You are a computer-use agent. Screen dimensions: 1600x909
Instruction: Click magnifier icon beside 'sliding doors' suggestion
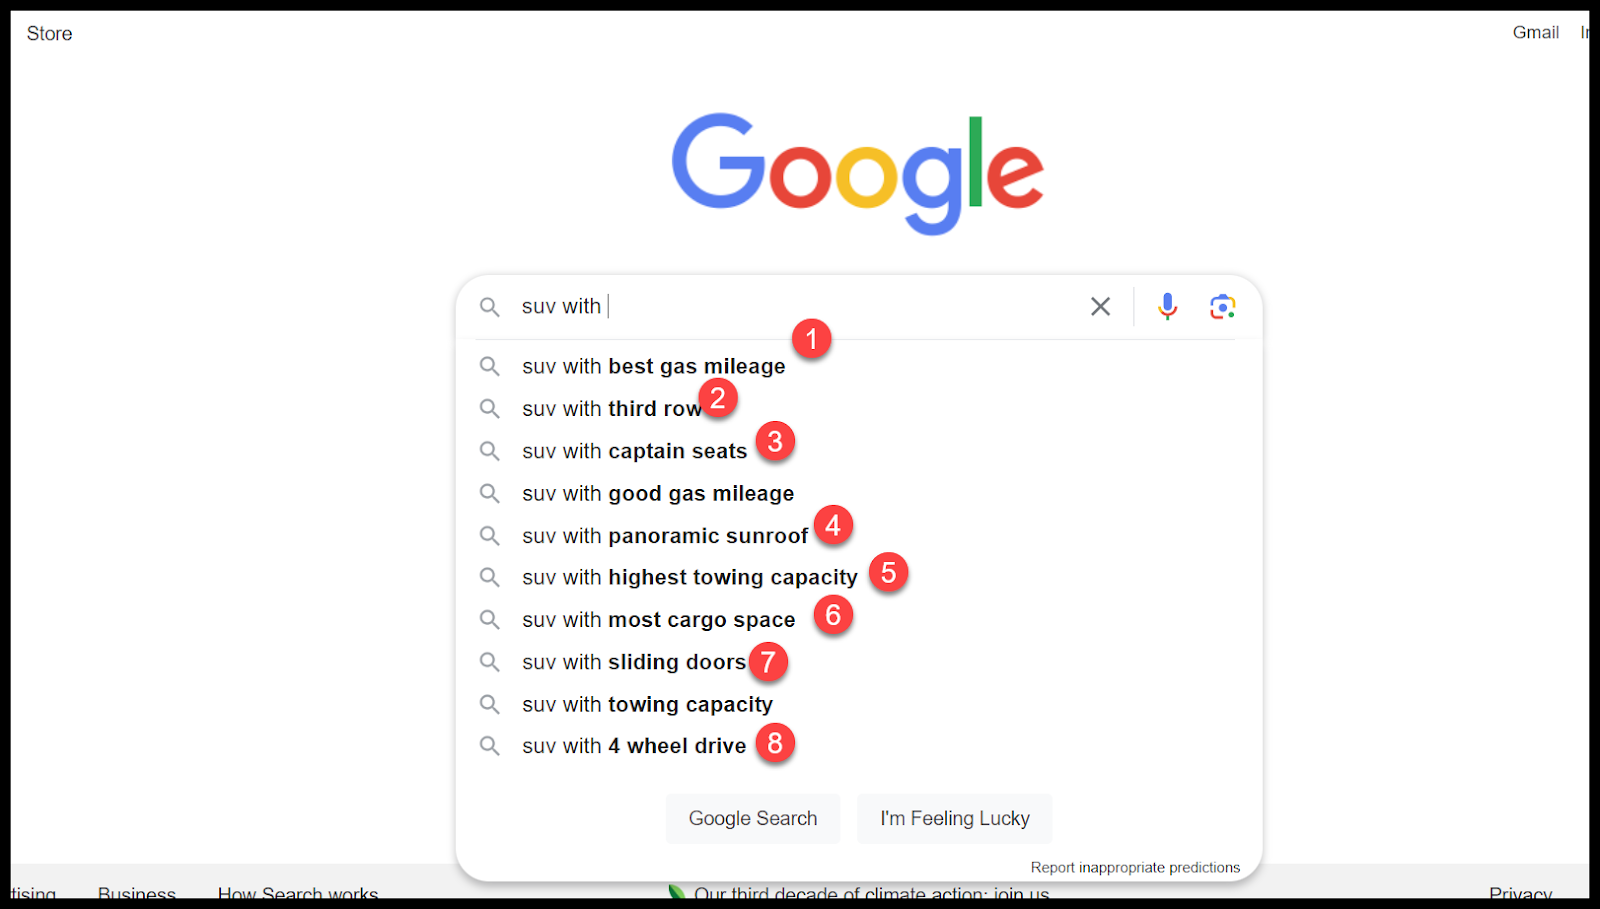489,662
